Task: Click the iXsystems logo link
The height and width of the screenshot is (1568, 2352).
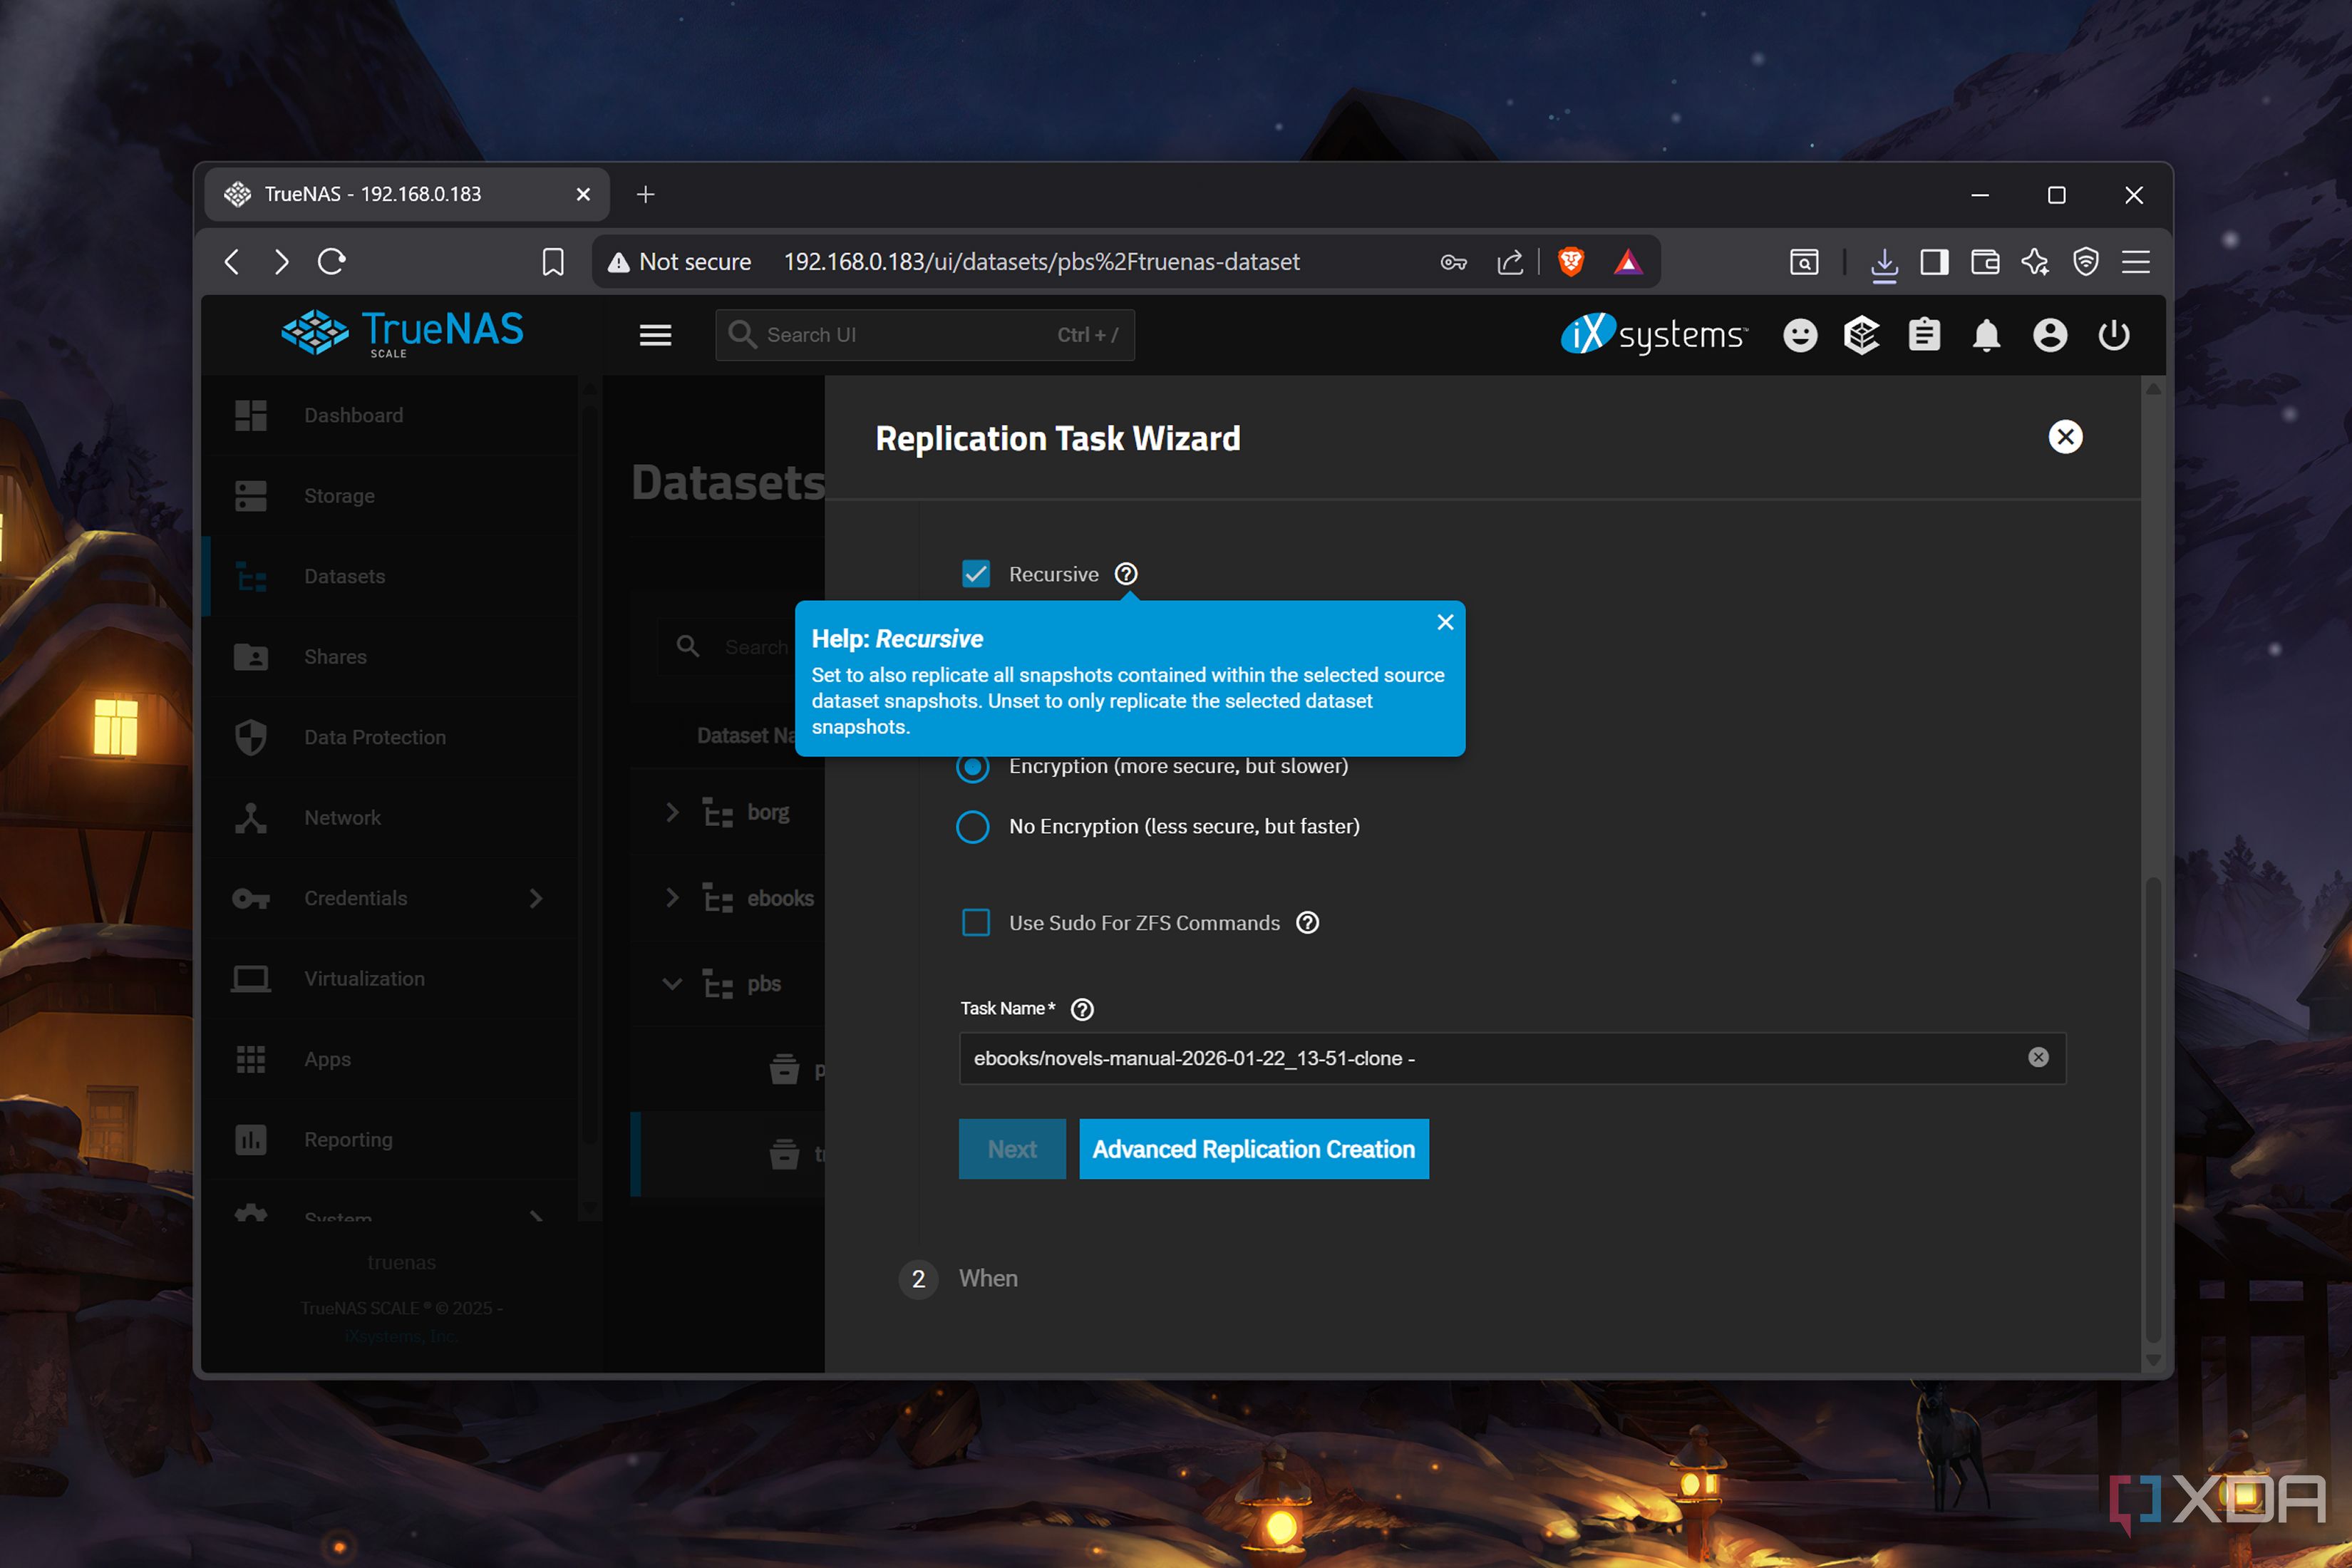Action: (1654, 335)
